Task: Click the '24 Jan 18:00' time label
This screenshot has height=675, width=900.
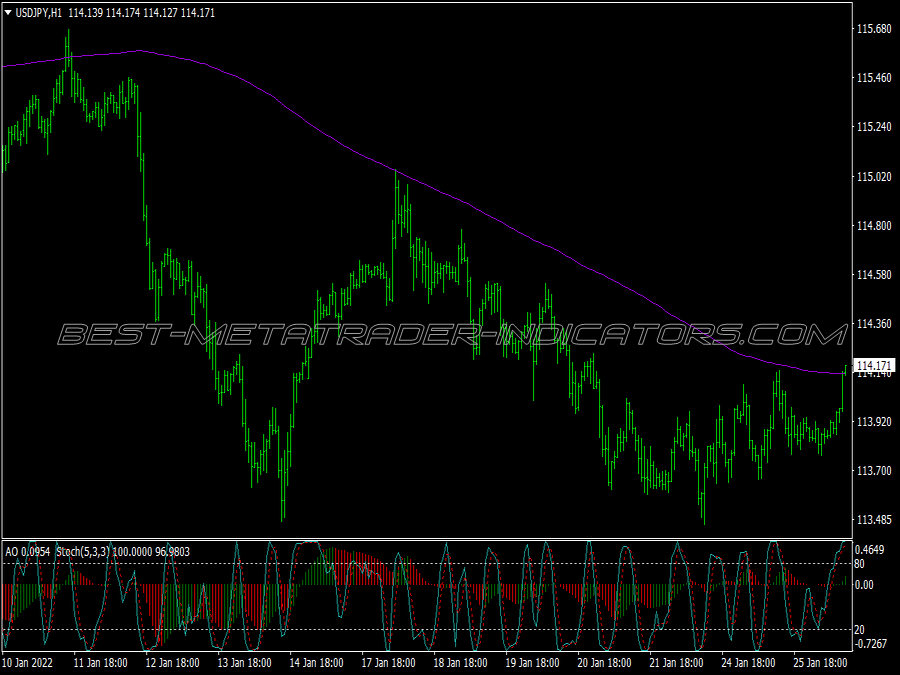Action: click(x=748, y=663)
